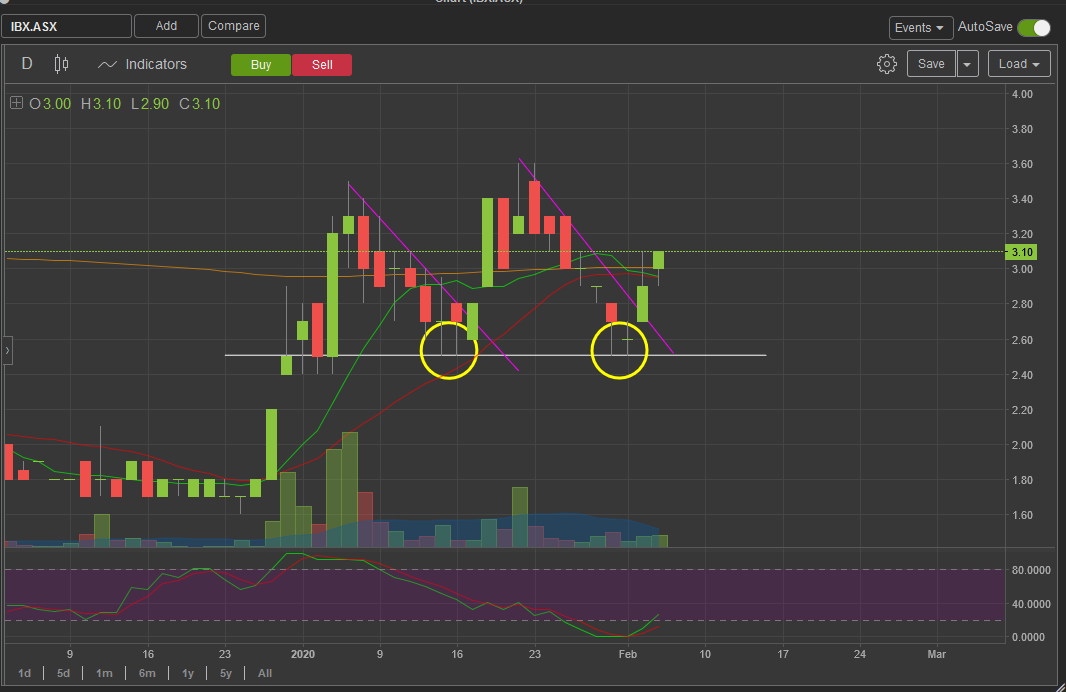
Task: Open the Indicators menu
Action: 142,64
